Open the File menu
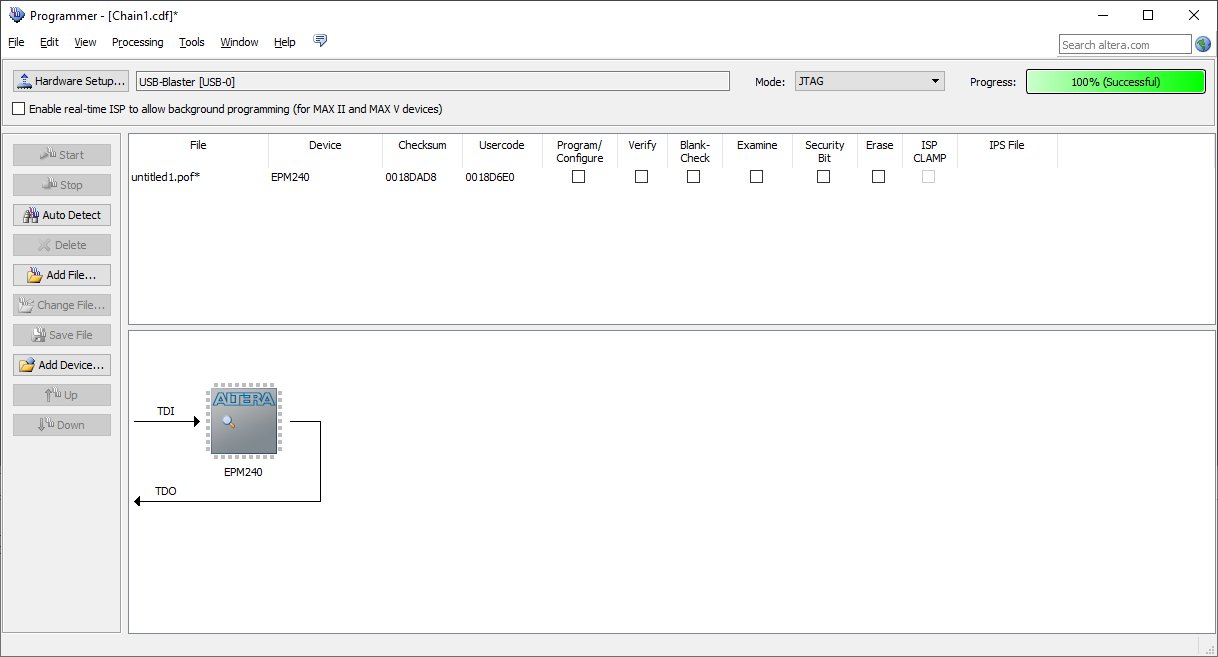The image size is (1218, 657). (x=16, y=42)
